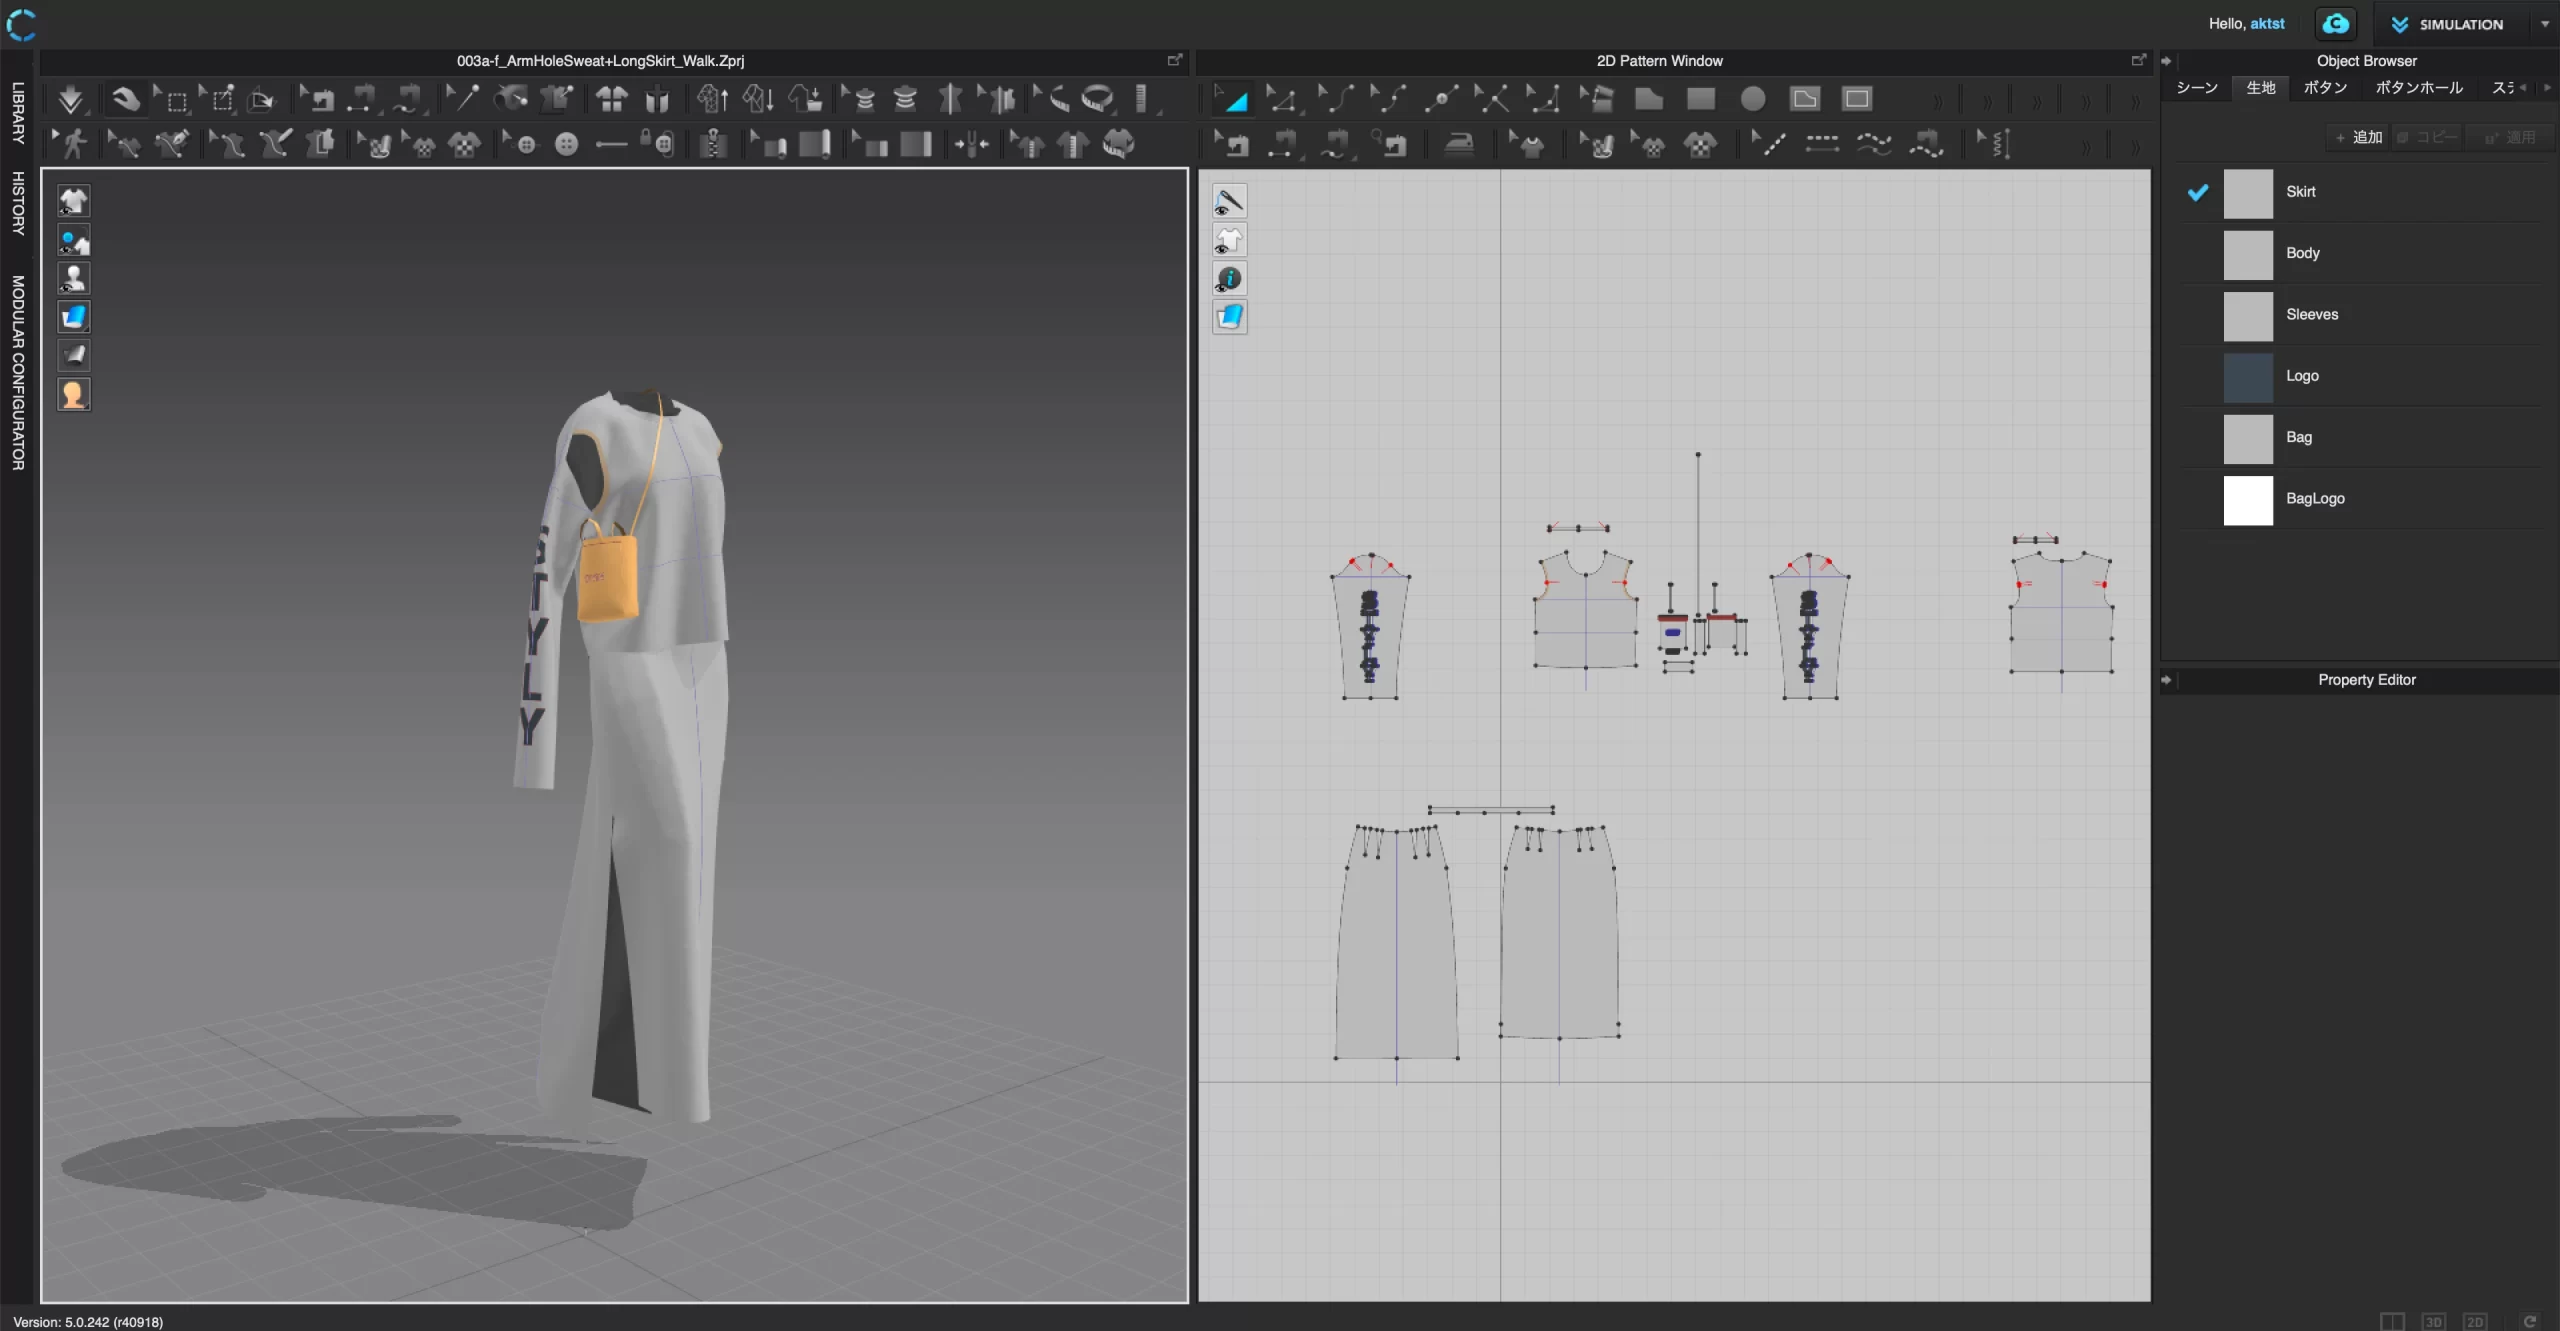The width and height of the screenshot is (2560, 1331).
Task: Switch to the ボタン tab in Object Browser
Action: [2324, 87]
